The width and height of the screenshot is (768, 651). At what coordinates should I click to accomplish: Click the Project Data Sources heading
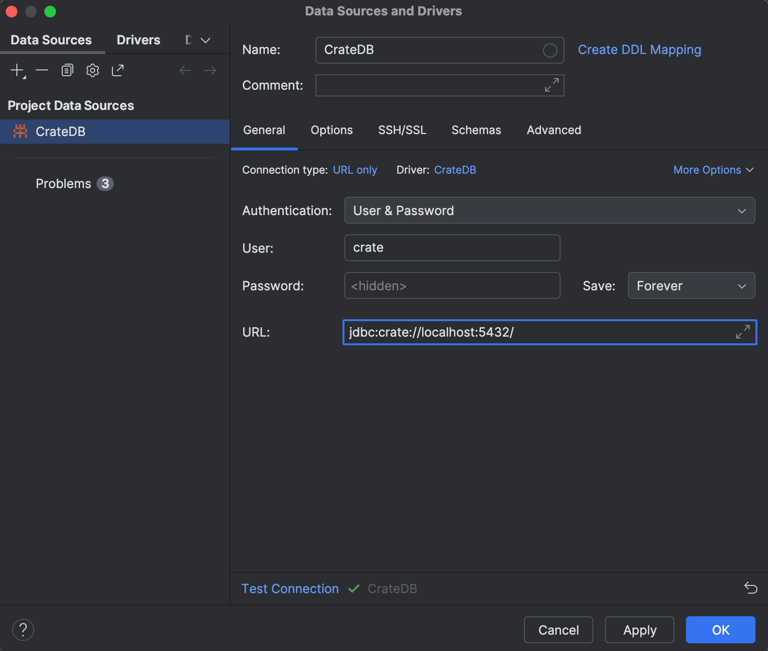[x=71, y=105]
